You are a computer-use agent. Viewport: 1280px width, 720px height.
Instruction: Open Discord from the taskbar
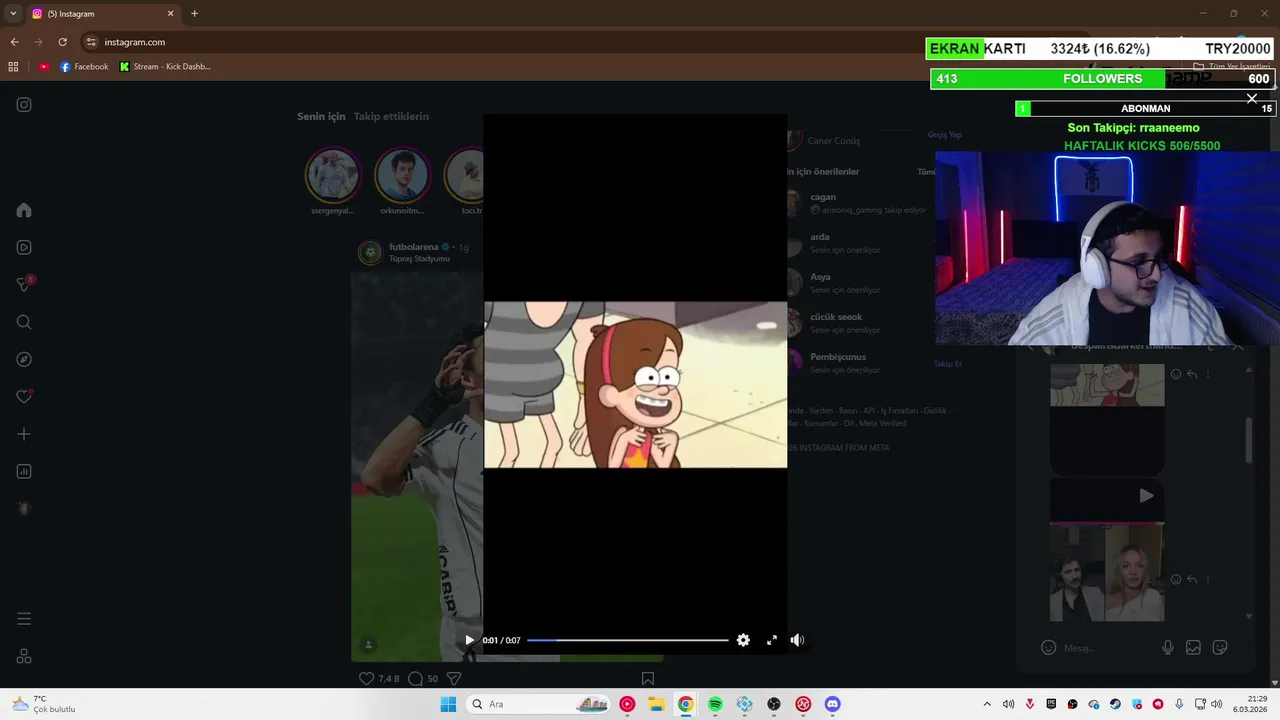(x=832, y=704)
